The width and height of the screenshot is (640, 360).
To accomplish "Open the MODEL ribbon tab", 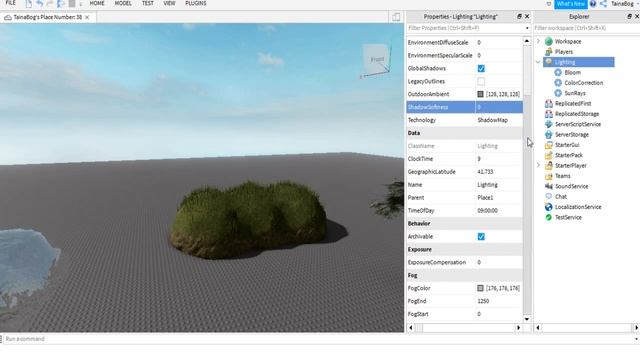I will pos(123,3).
